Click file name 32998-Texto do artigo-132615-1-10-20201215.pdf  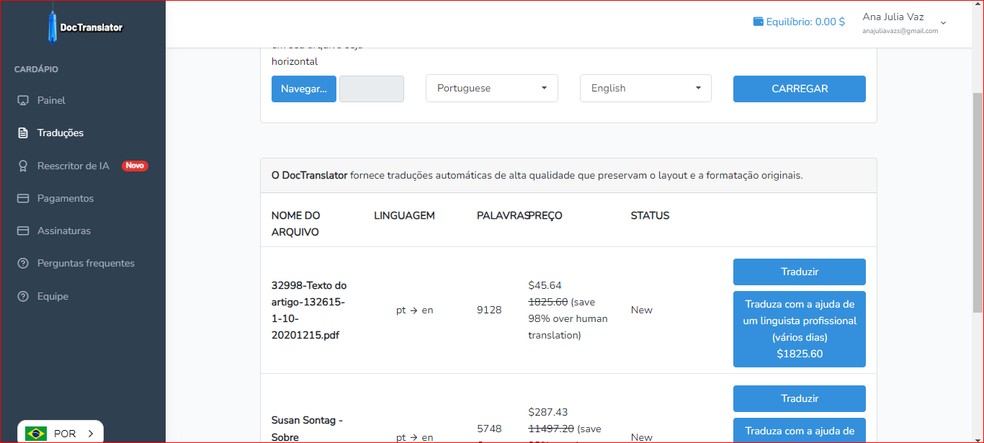(309, 310)
